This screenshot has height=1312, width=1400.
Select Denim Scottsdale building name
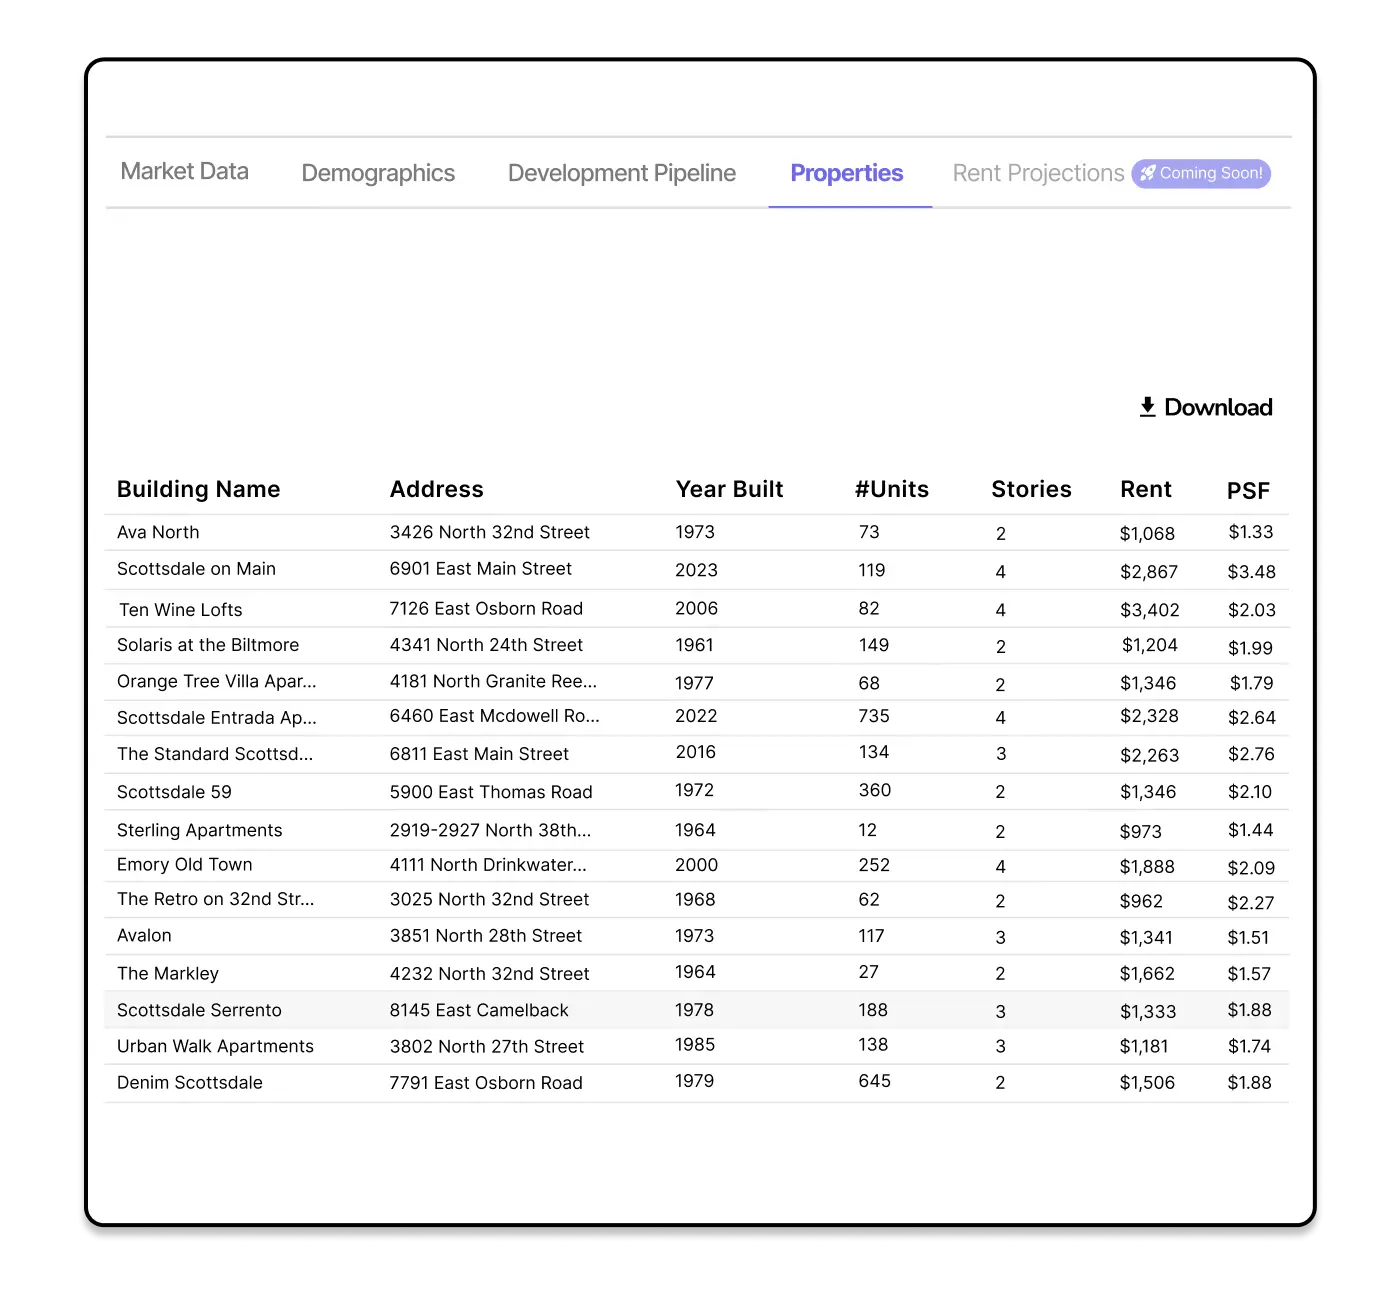pyautogui.click(x=190, y=1083)
